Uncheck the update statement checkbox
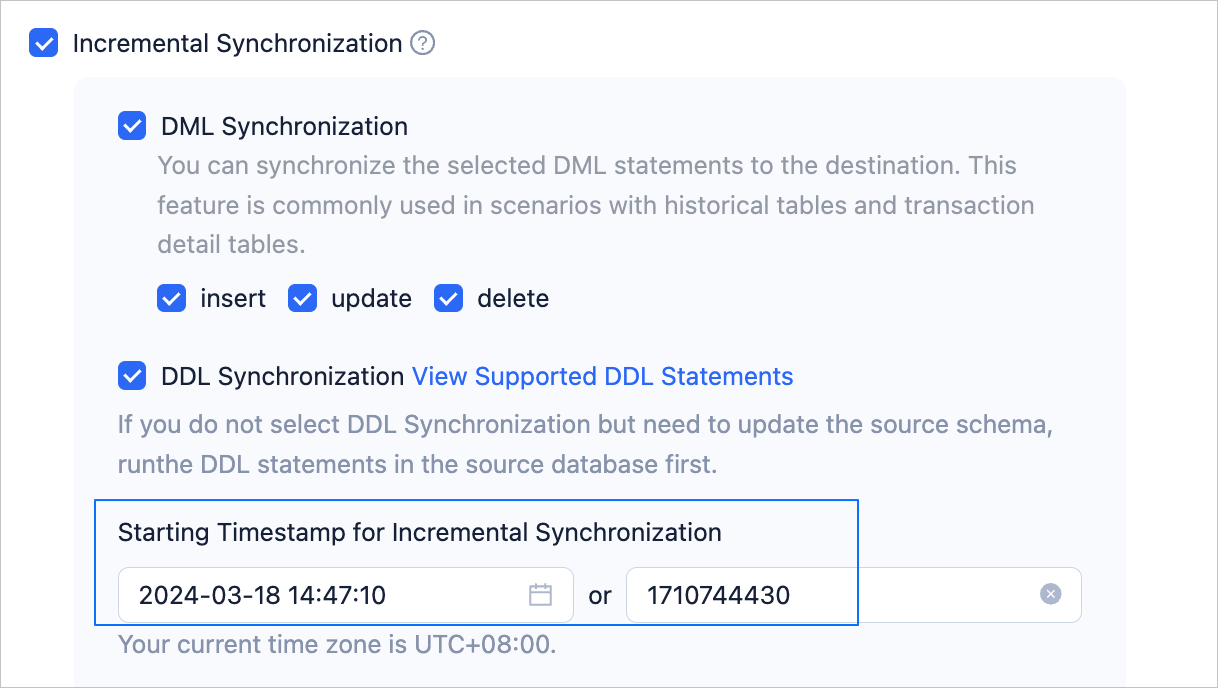 coord(303,298)
